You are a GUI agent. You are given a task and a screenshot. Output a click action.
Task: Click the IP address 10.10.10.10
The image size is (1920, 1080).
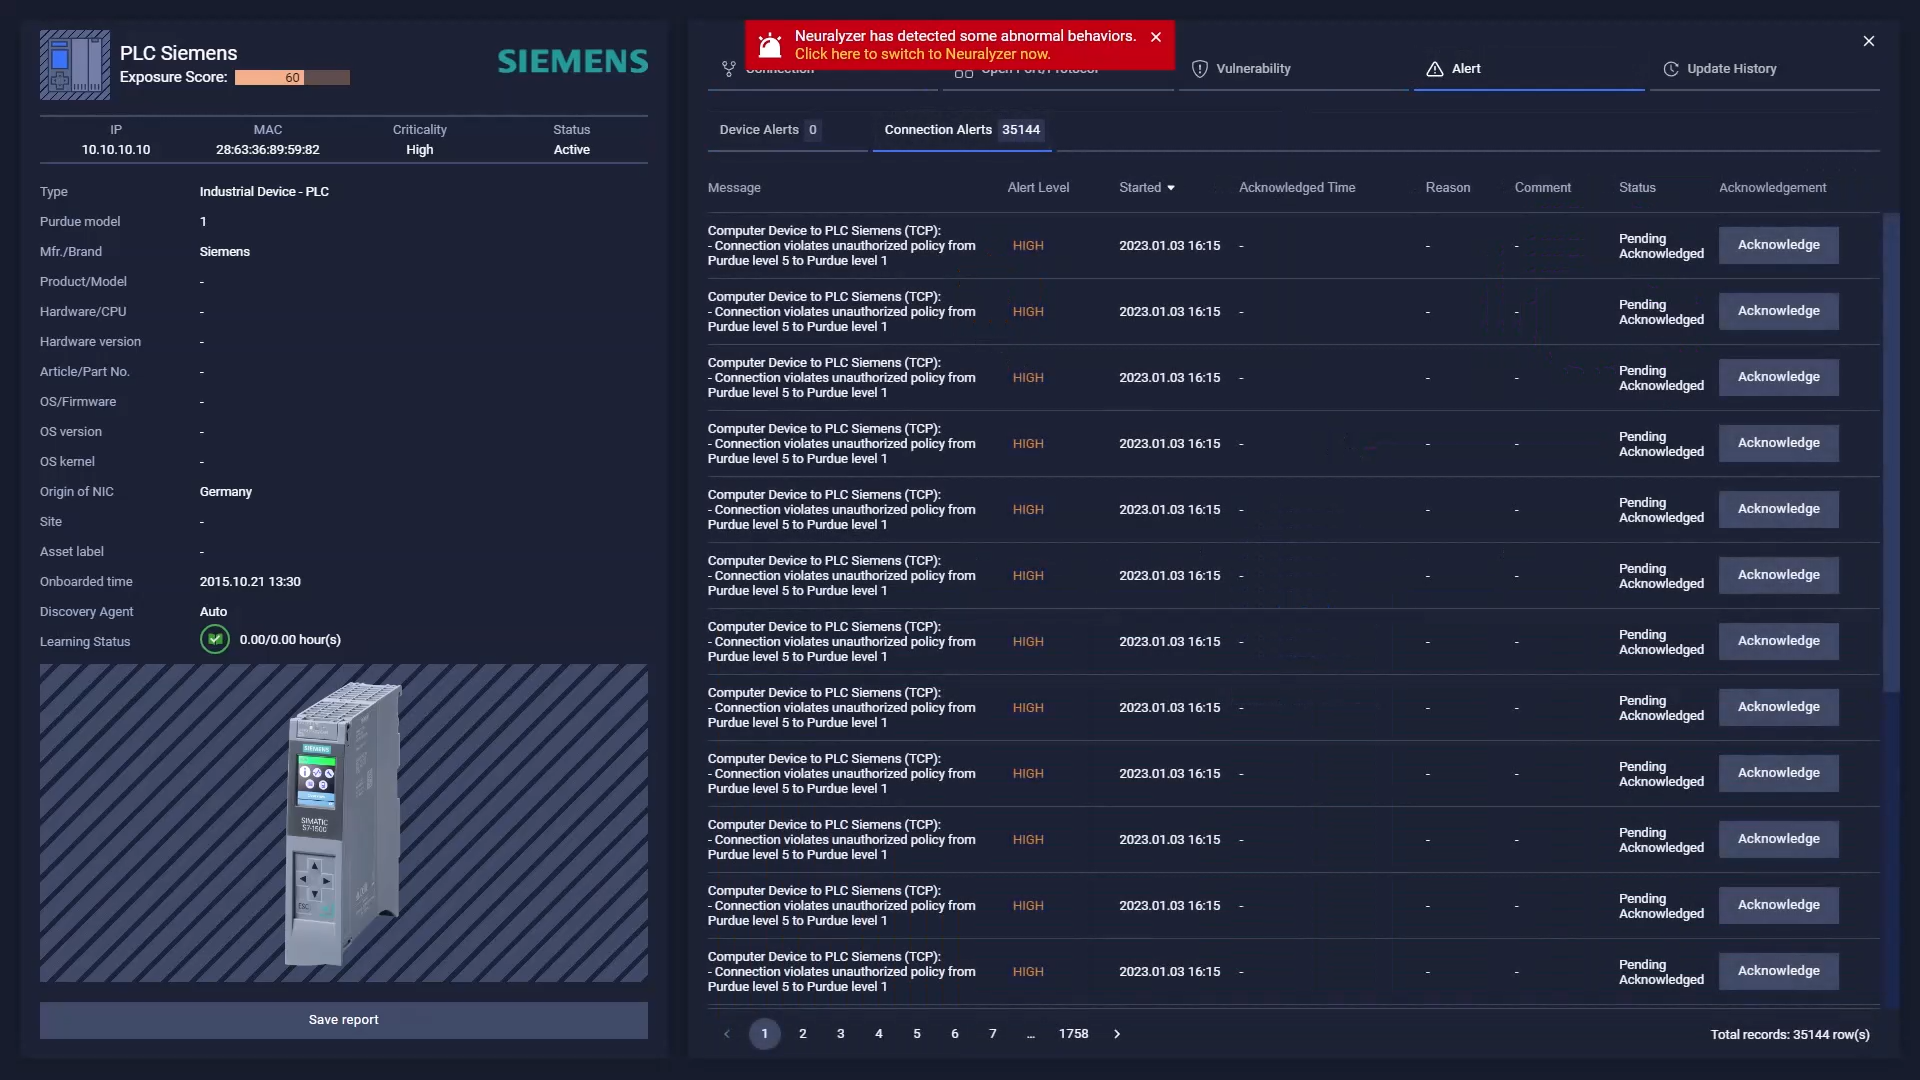point(116,150)
